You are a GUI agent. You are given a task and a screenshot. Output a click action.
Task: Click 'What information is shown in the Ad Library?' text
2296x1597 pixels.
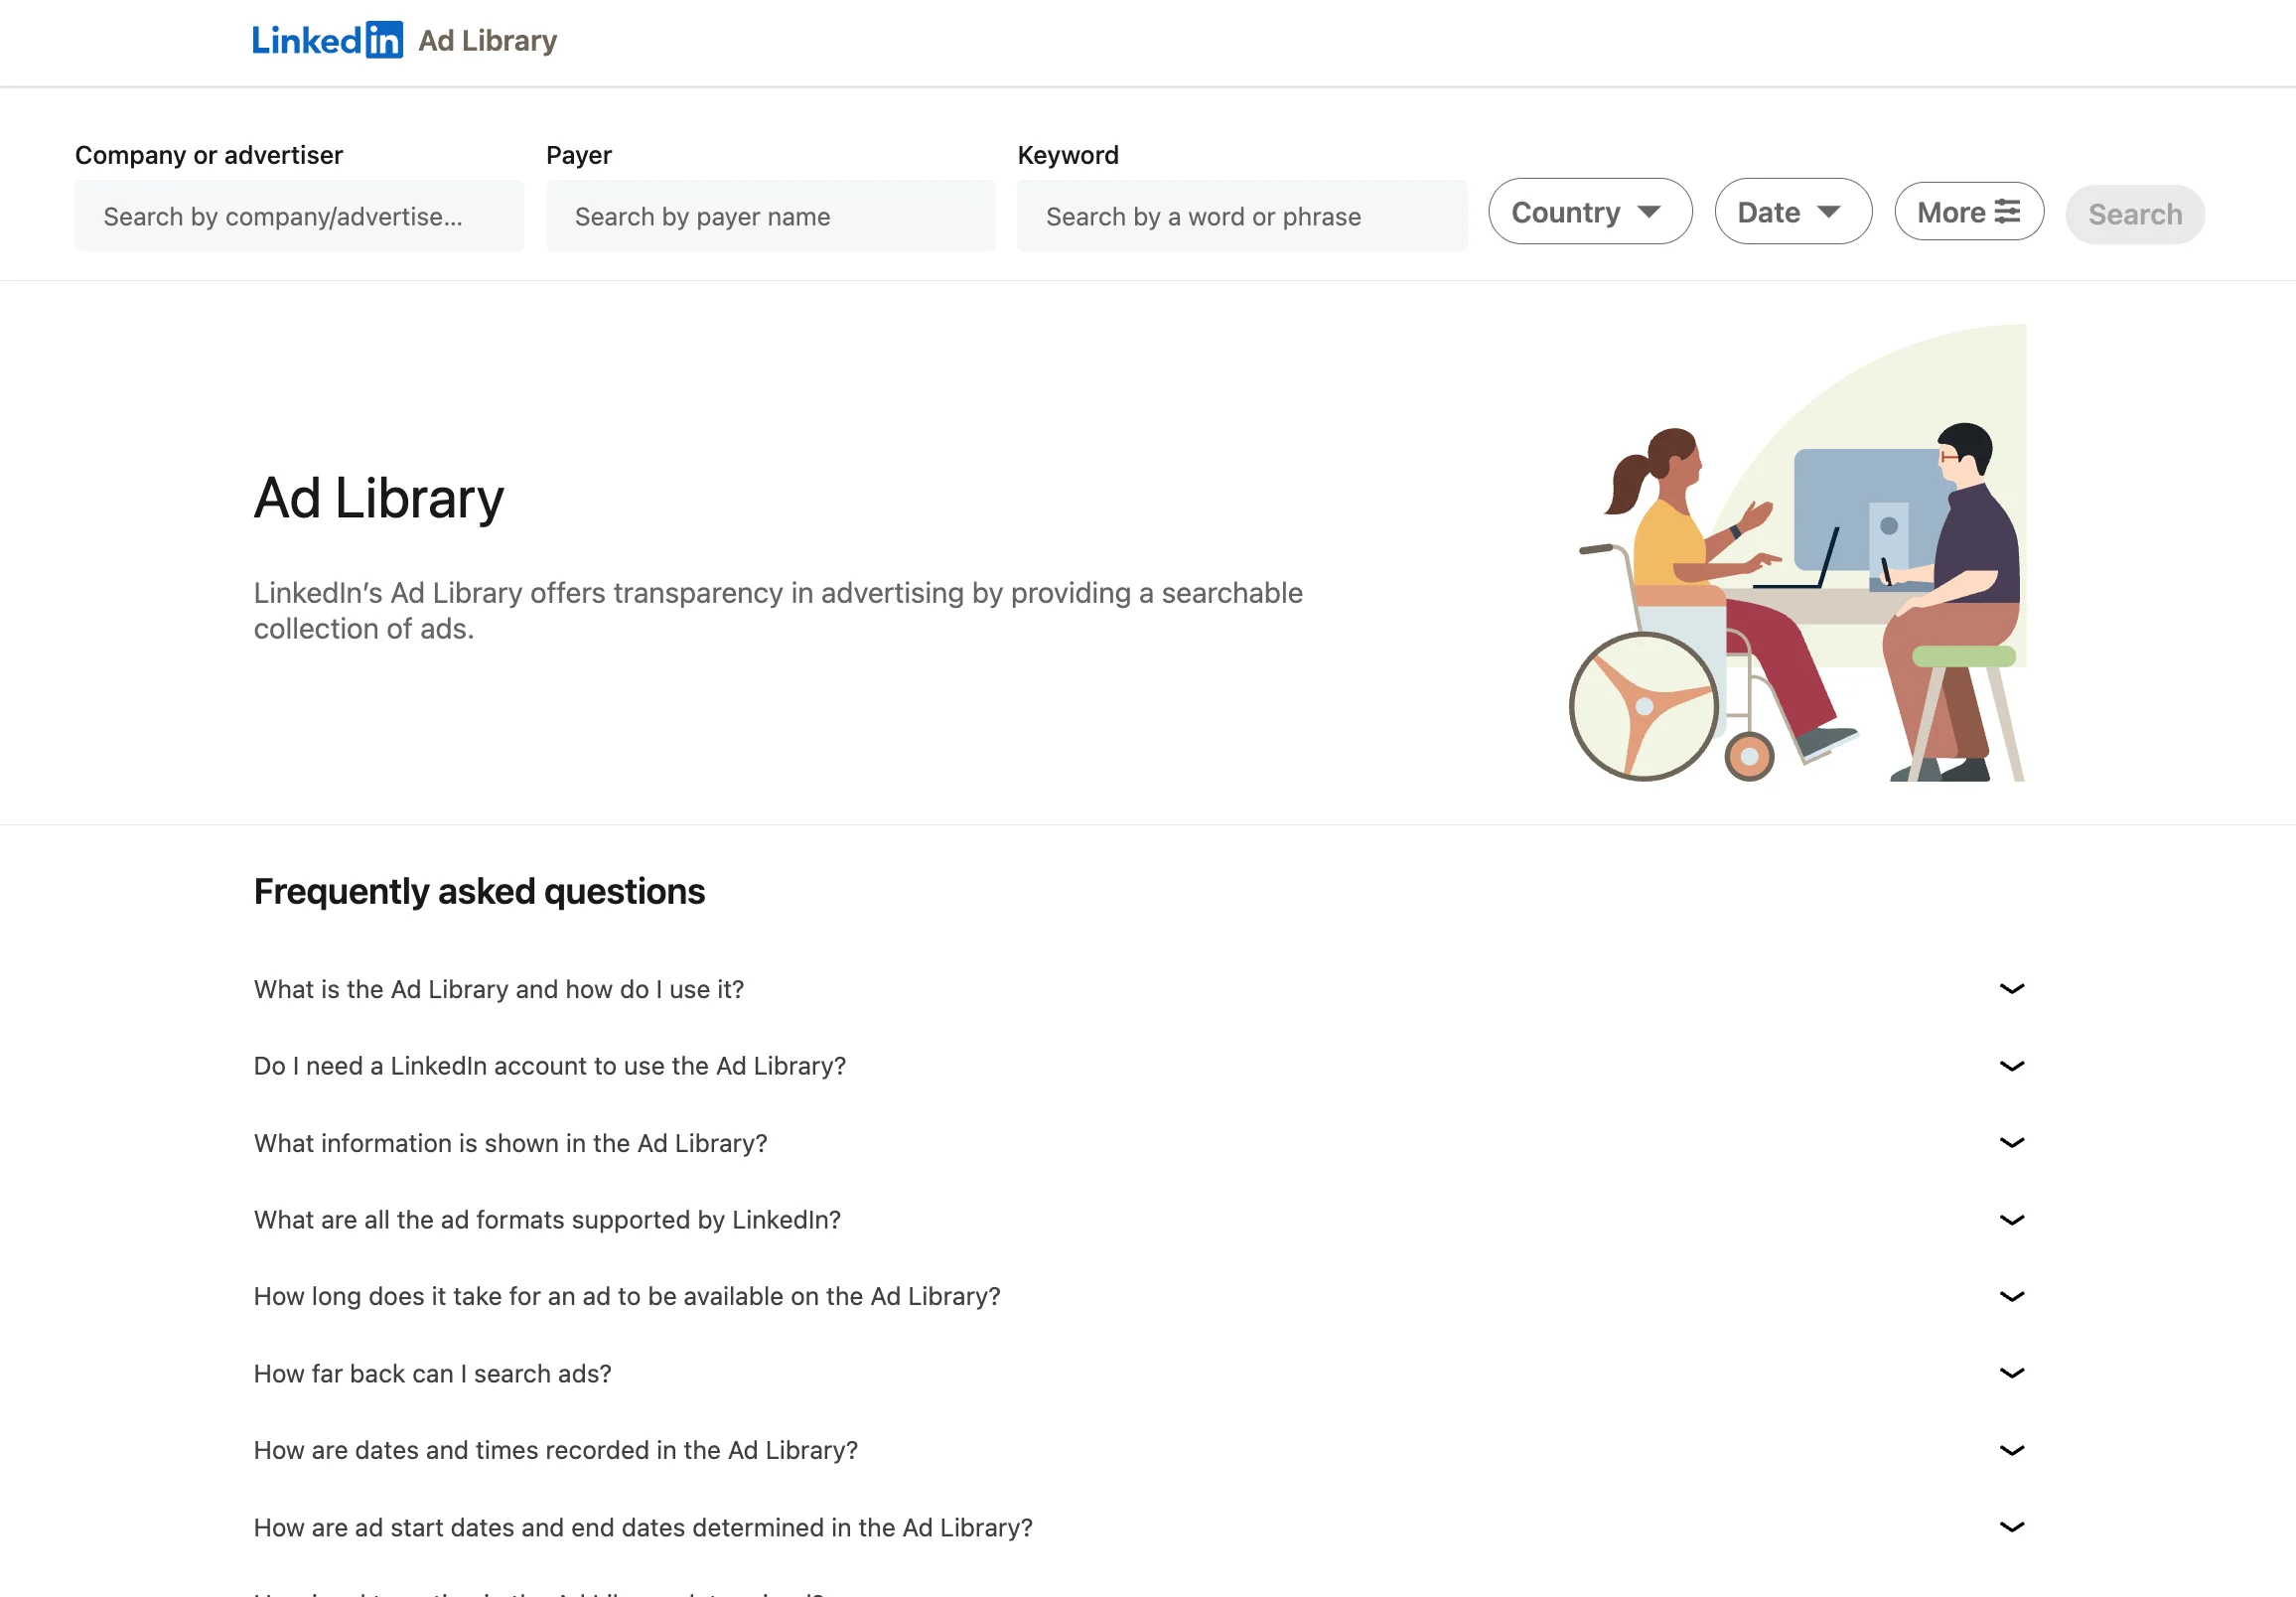(511, 1143)
